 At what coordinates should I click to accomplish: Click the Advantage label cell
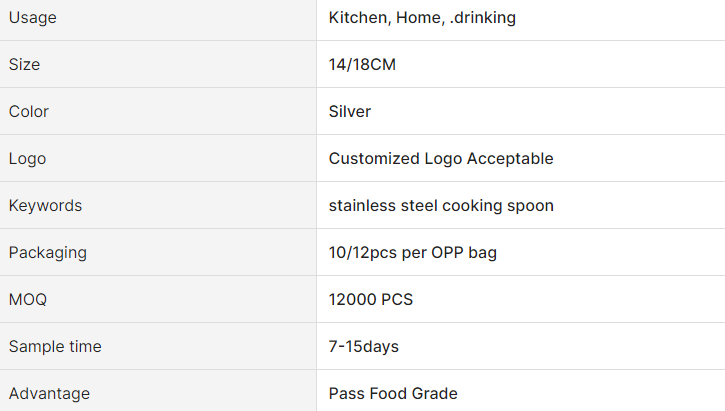[49, 394]
